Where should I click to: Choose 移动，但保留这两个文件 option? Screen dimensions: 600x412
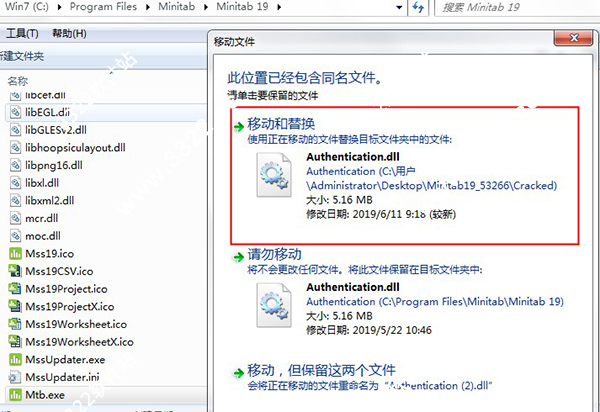point(321,370)
